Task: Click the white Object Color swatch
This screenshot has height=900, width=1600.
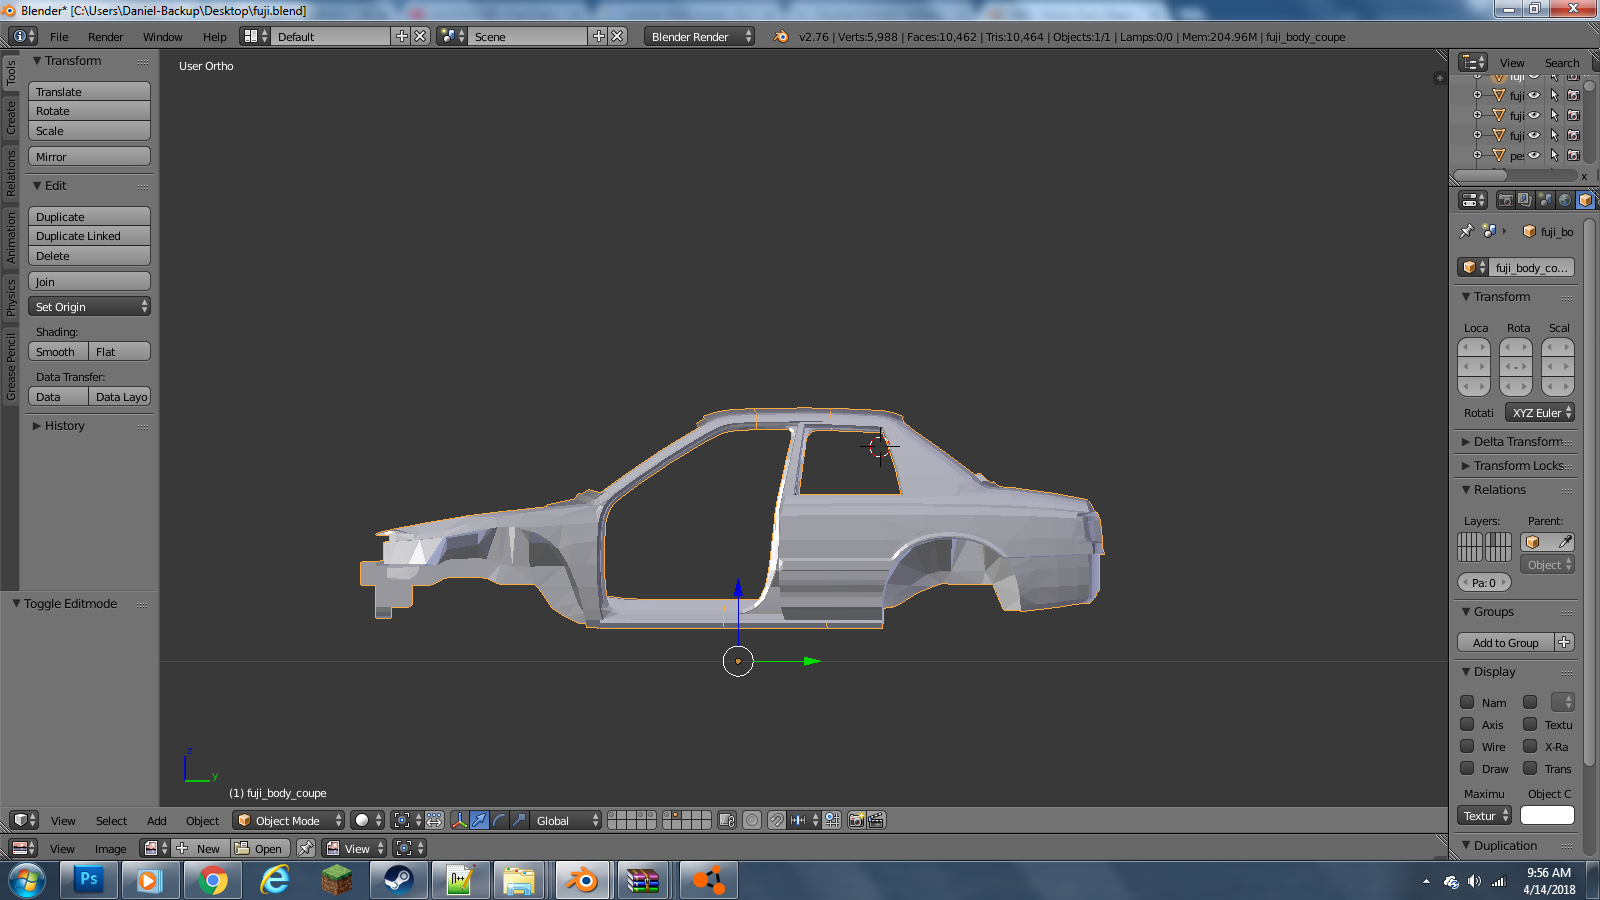Action: (1547, 816)
